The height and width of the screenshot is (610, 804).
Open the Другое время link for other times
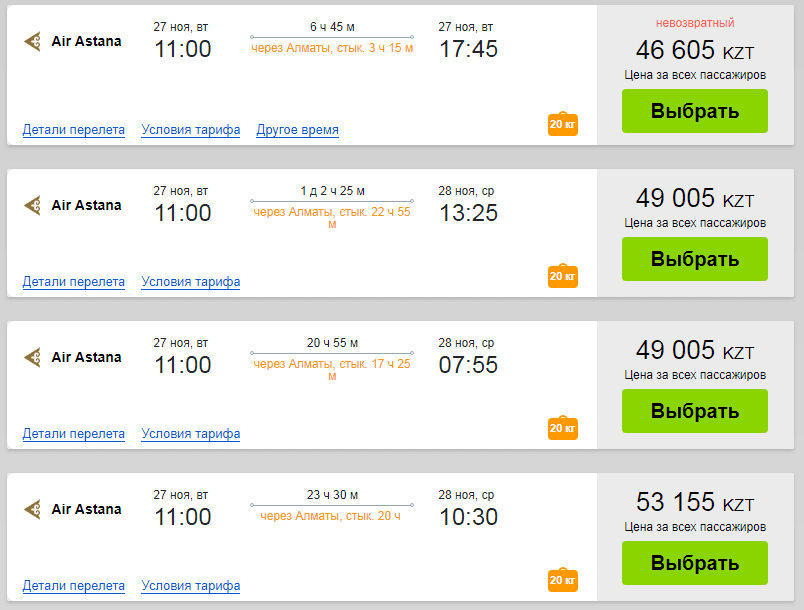297,130
